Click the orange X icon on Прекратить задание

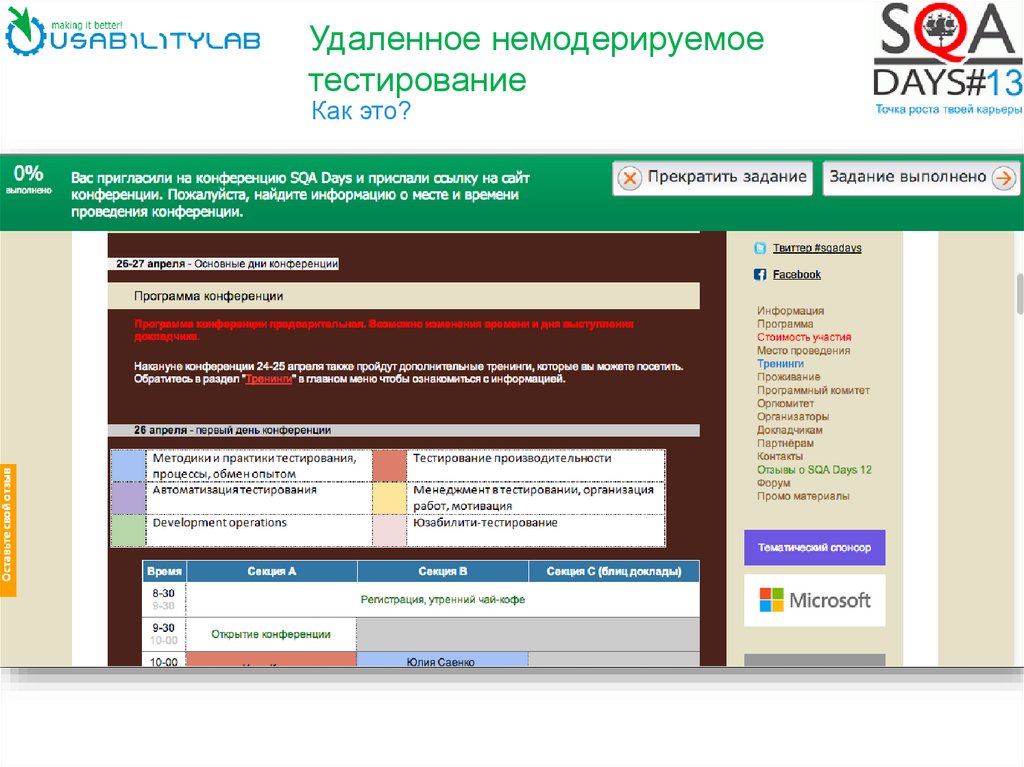click(630, 178)
